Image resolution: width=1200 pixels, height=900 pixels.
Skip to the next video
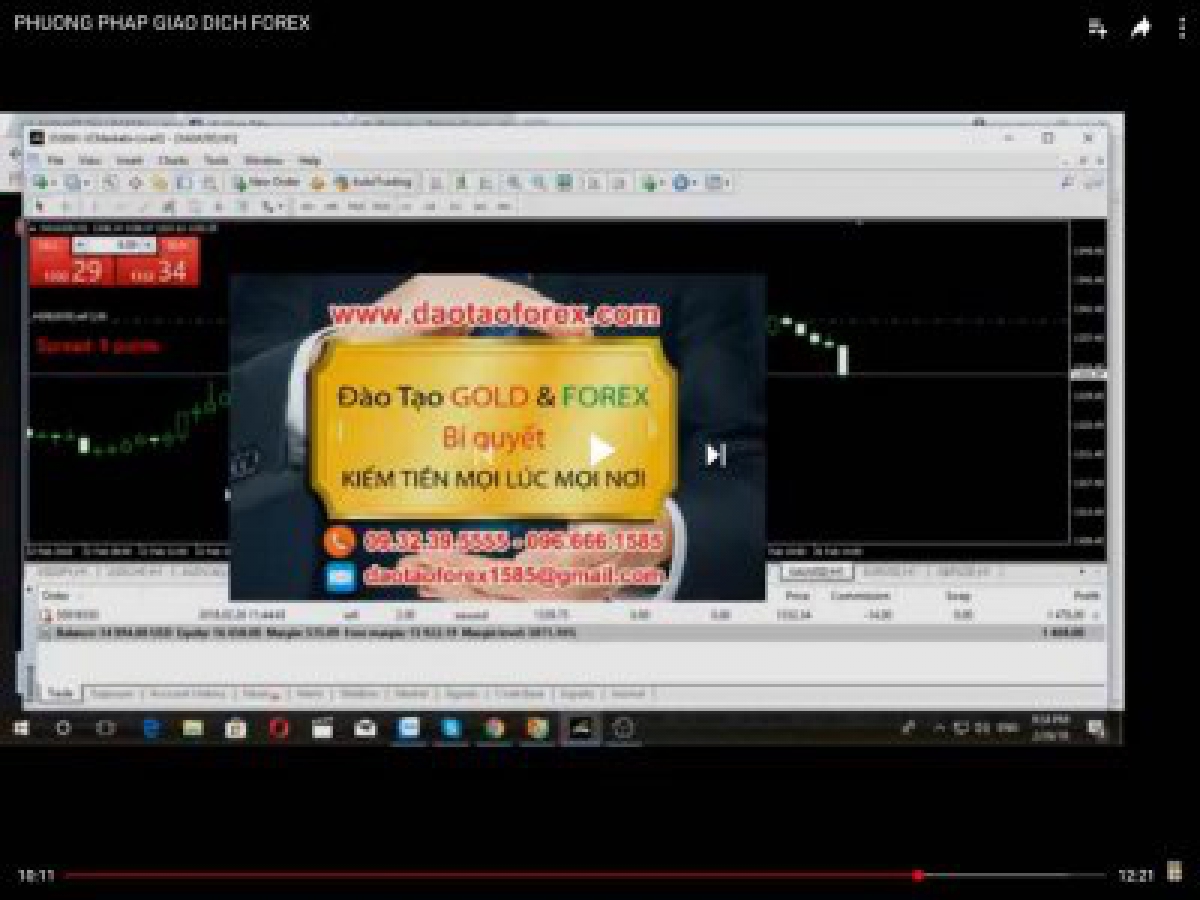tap(715, 455)
